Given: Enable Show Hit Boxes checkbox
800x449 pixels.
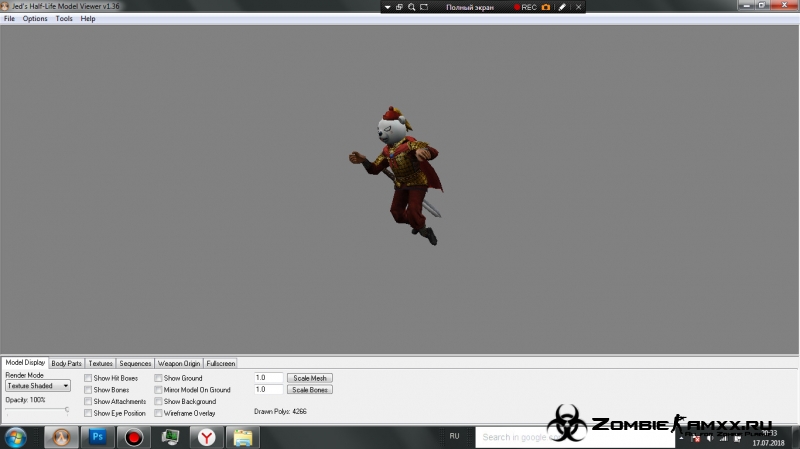Looking at the screenshot, I should click(x=88, y=378).
